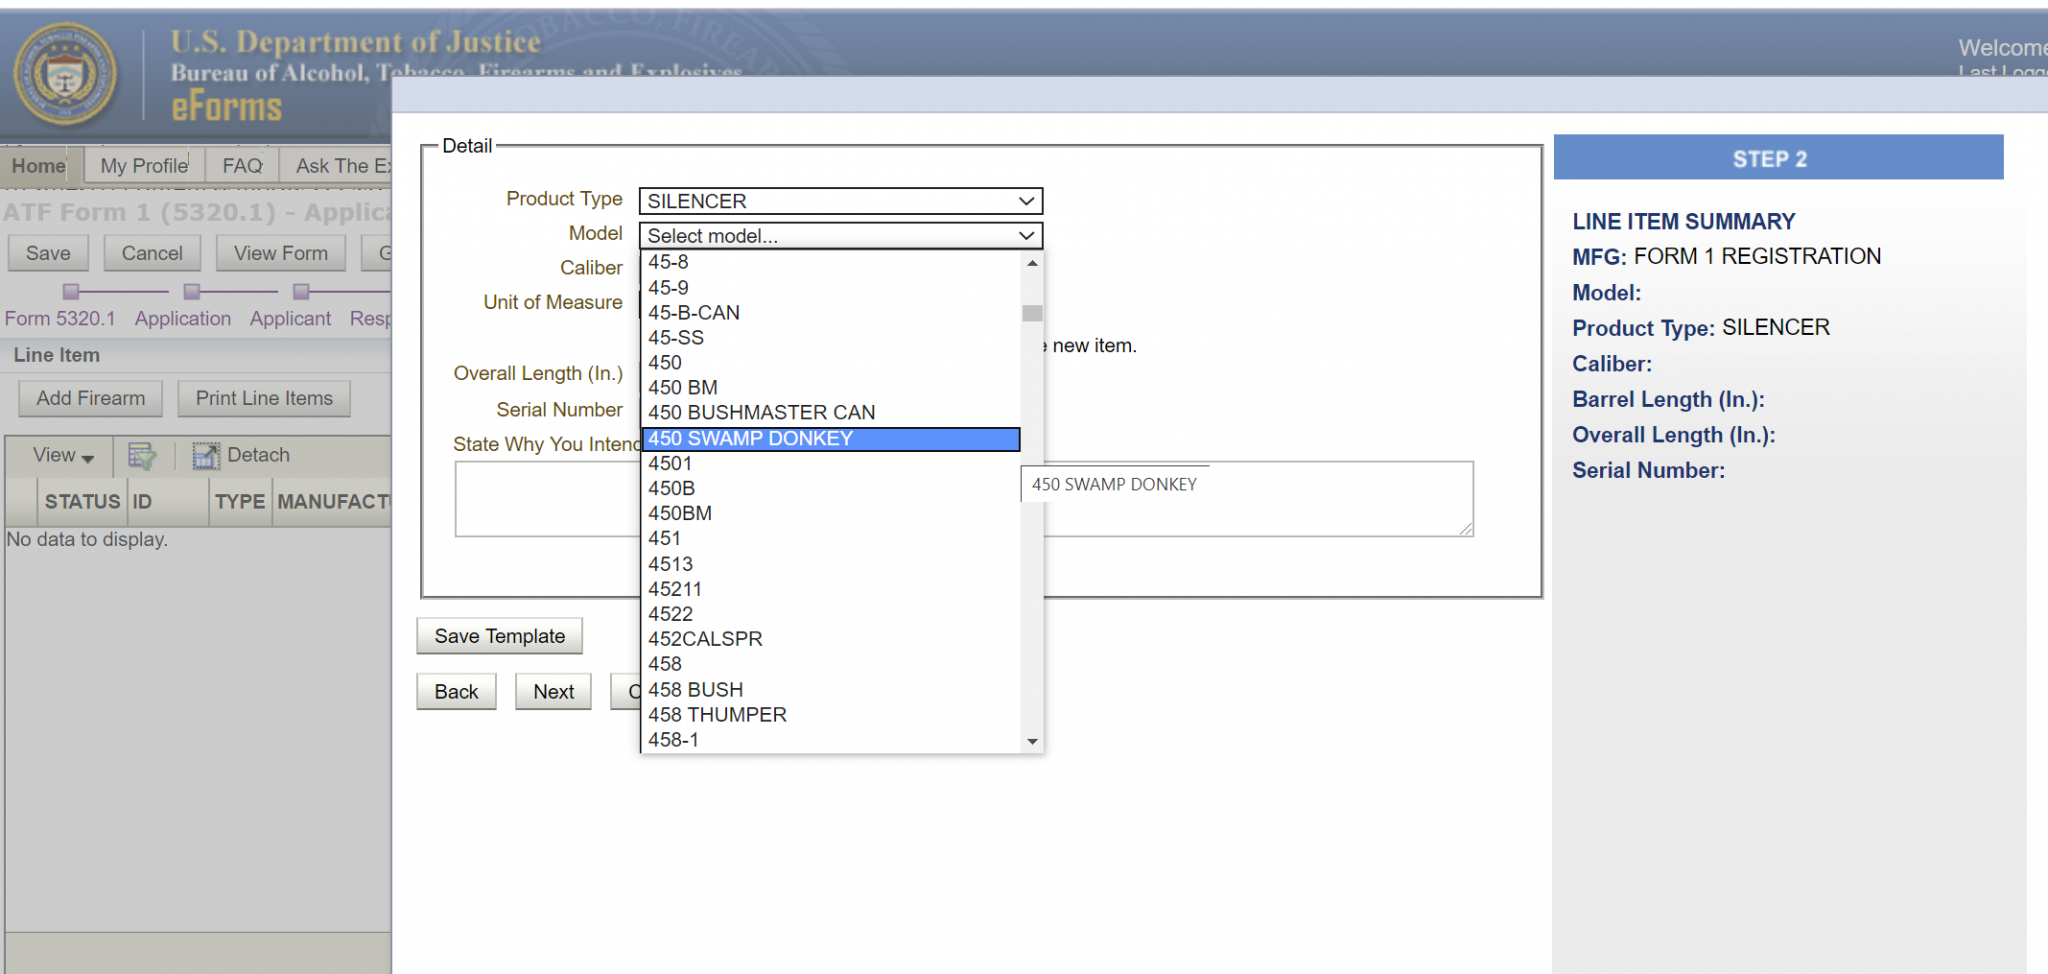Click the Detach table icon

point(206,456)
